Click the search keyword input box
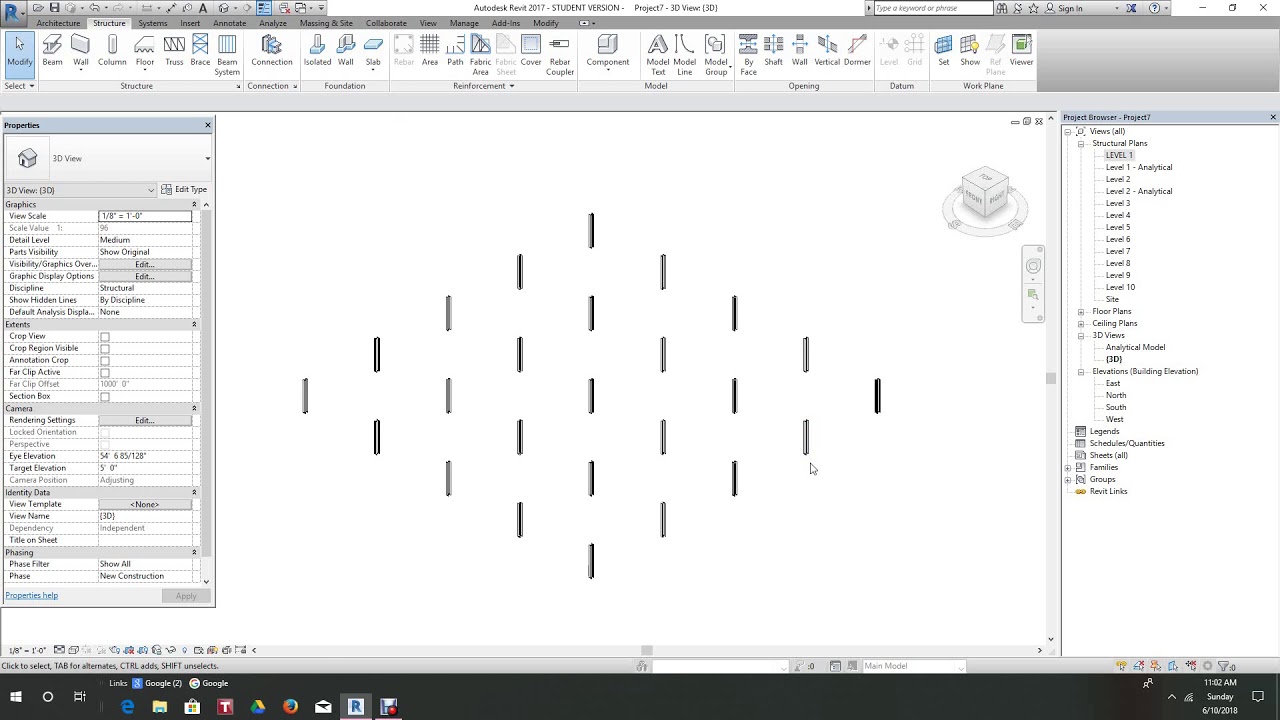The height and width of the screenshot is (720, 1280). (x=933, y=8)
